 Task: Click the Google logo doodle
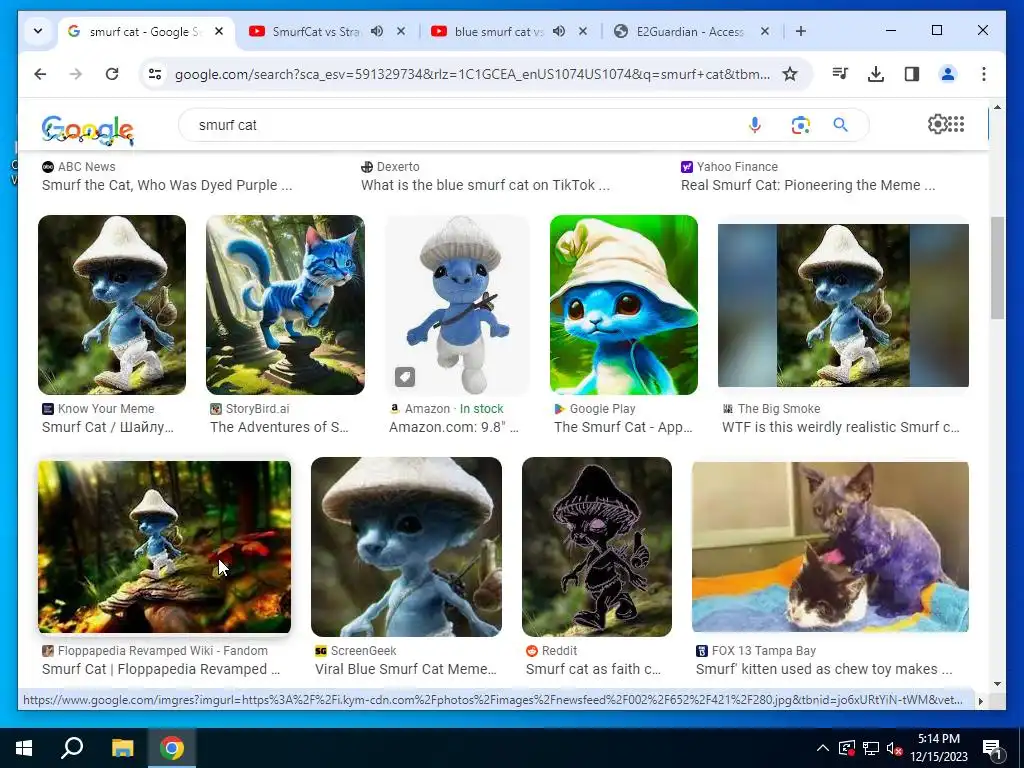pyautogui.click(x=88, y=129)
